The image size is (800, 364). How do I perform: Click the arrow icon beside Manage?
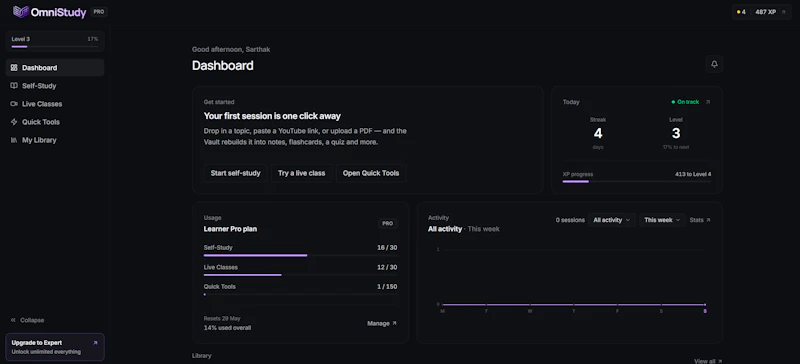tap(394, 323)
